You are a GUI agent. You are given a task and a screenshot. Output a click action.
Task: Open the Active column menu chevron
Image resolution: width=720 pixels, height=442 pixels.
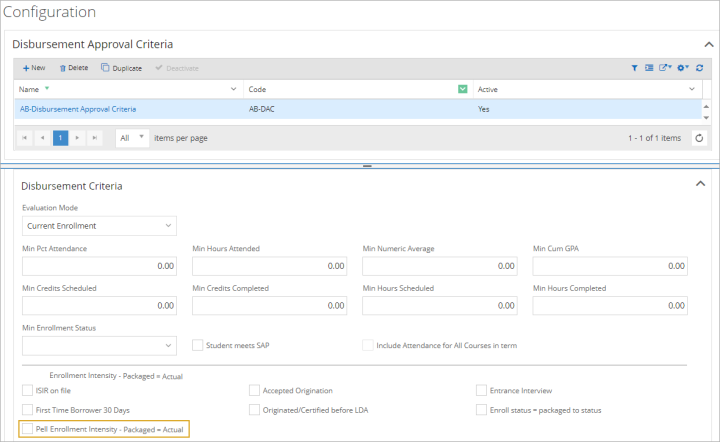[x=692, y=89]
